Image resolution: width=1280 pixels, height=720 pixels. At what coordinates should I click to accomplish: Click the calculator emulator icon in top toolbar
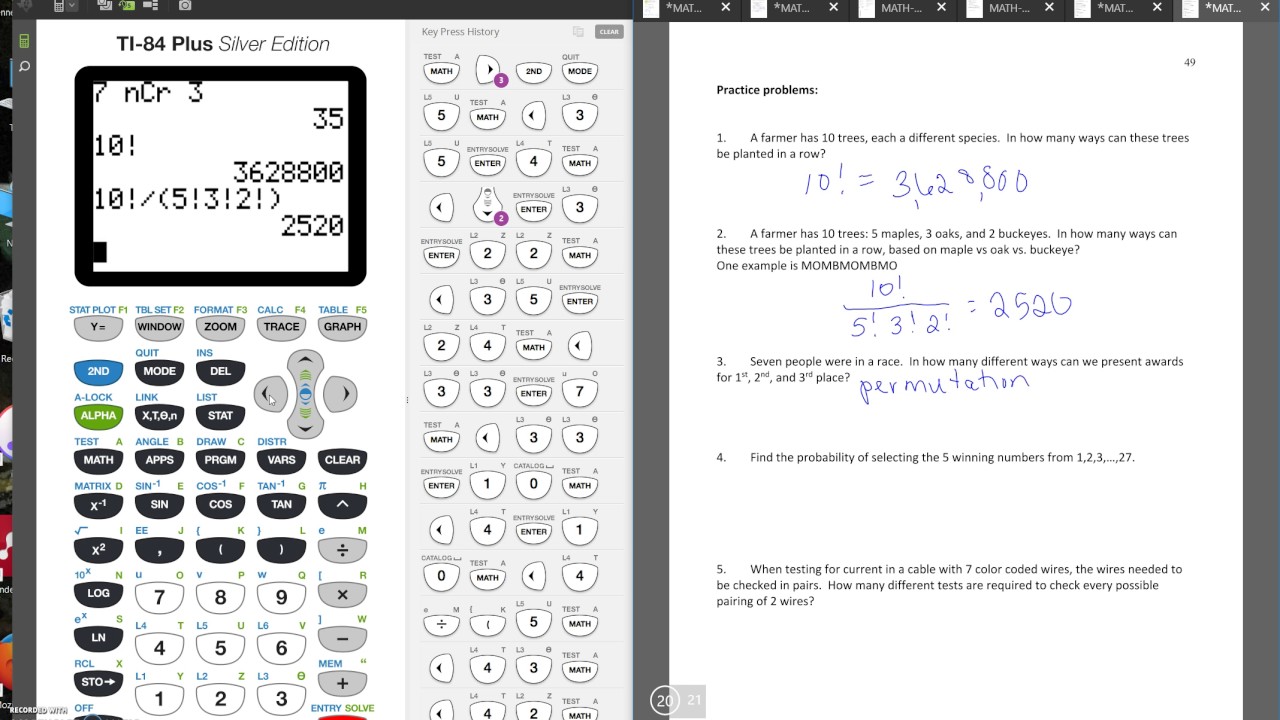coord(59,6)
